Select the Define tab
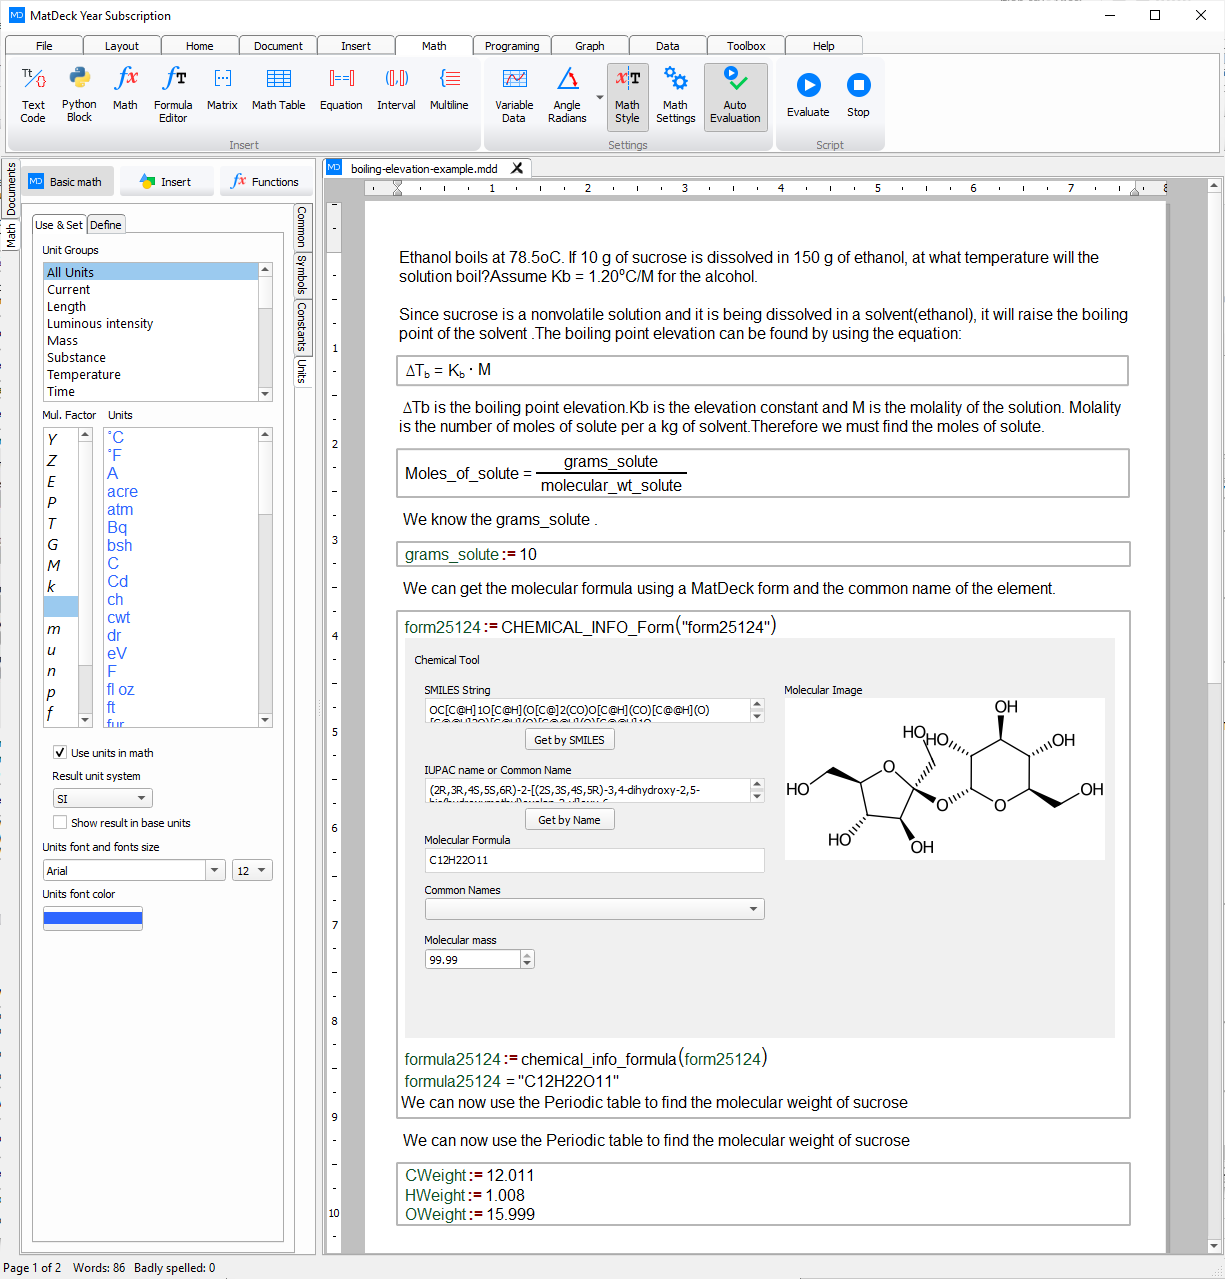Image resolution: width=1225 pixels, height=1279 pixels. coord(105,225)
